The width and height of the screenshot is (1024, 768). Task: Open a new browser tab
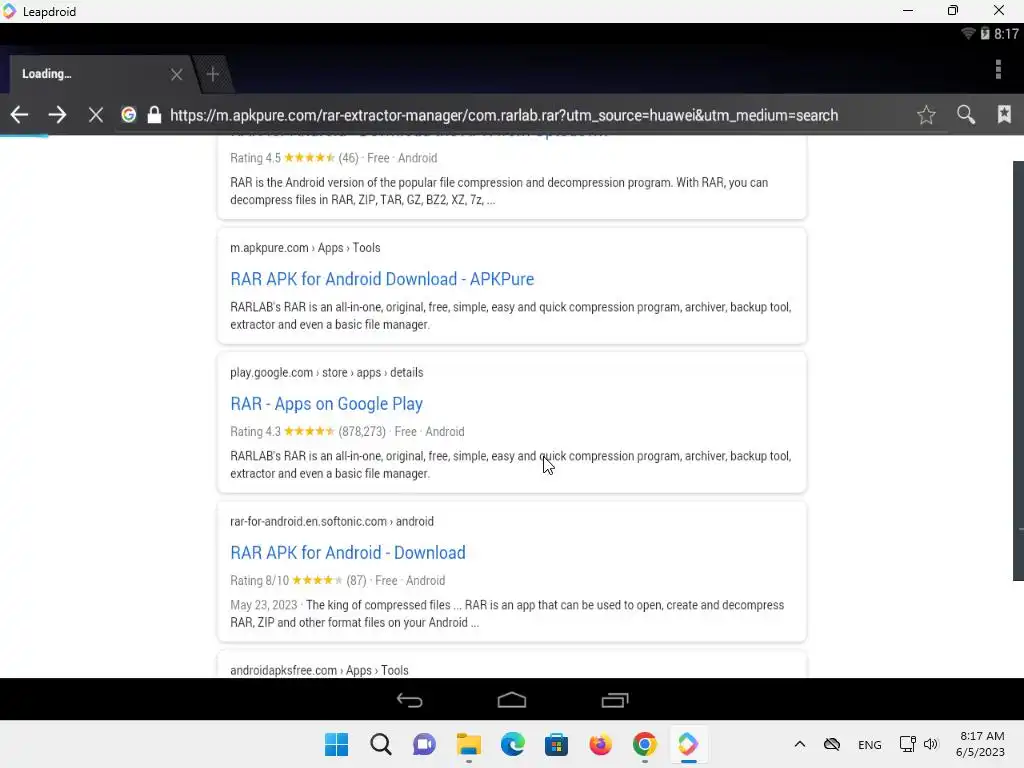212,74
